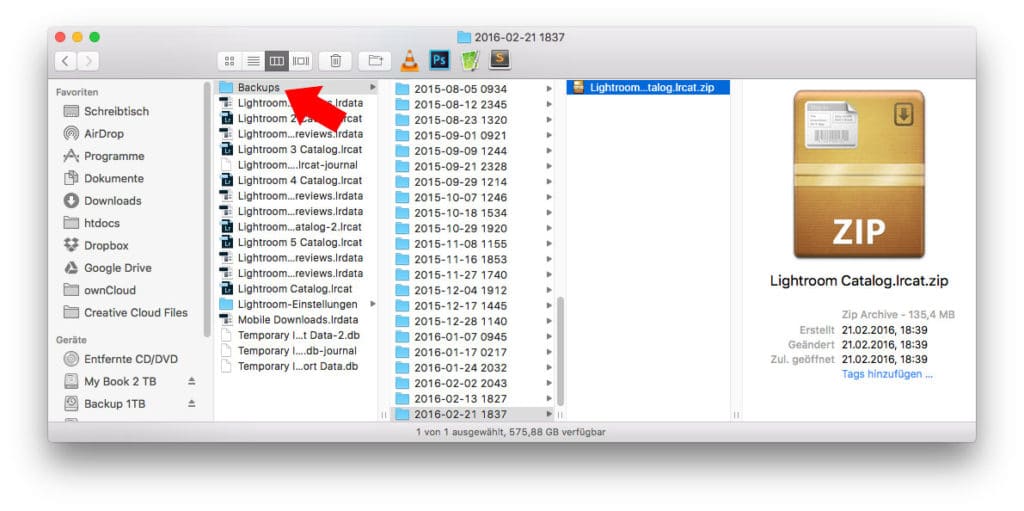This screenshot has width=1024, height=511.
Task: Switch to list view in toolbar
Action: pos(253,61)
